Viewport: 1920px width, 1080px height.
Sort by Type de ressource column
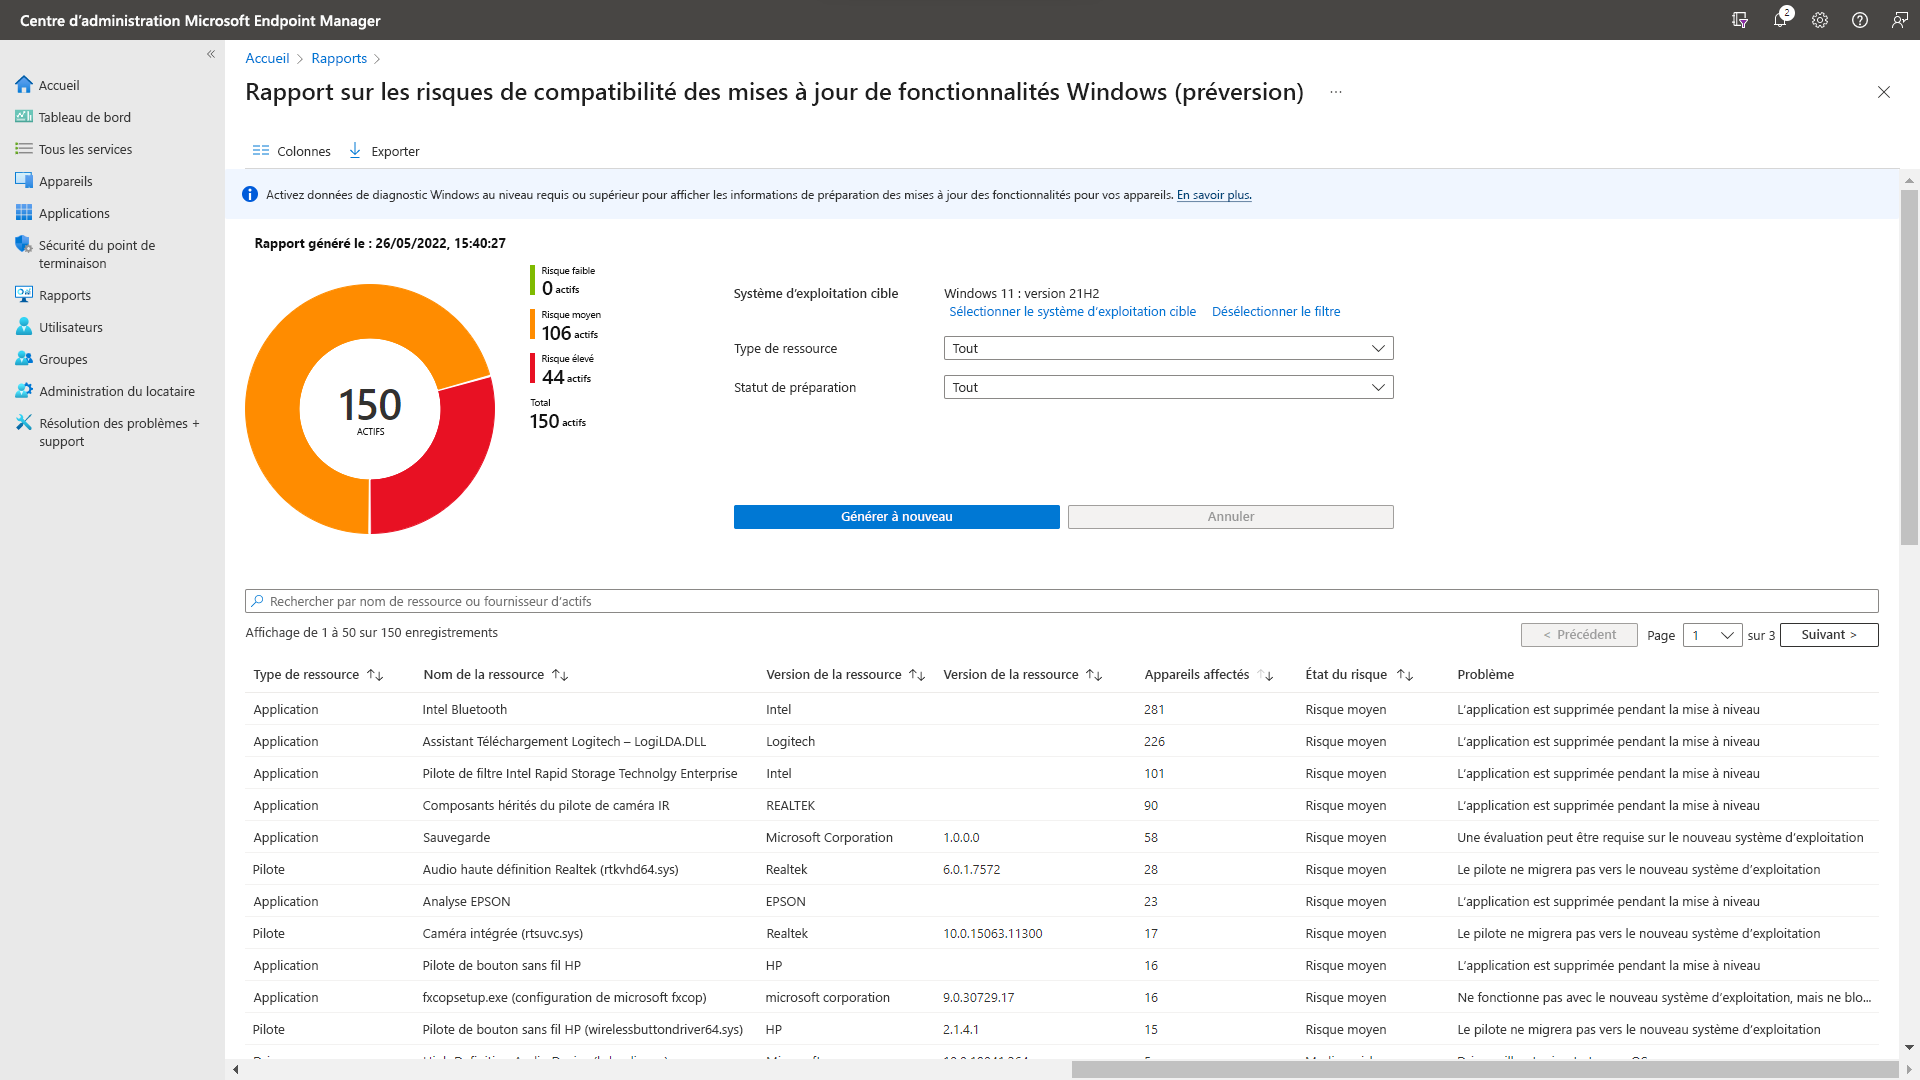tap(375, 675)
